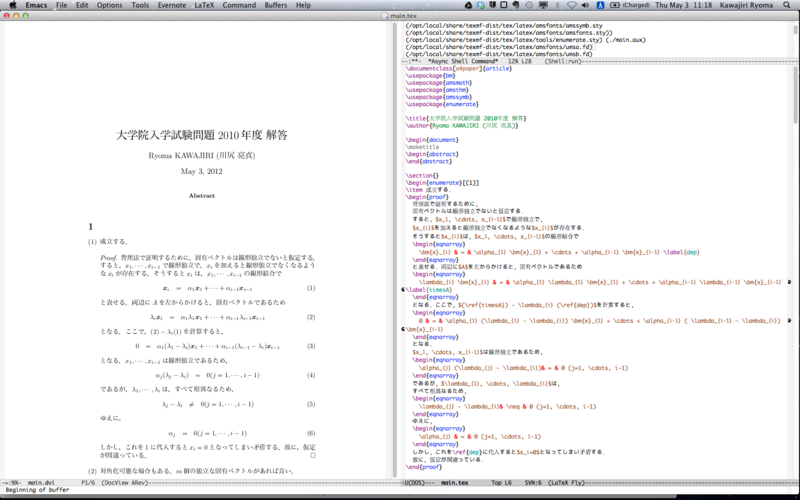Click the umsb.fd path in shell output
800x500 pixels.
pyautogui.click(x=499, y=54)
